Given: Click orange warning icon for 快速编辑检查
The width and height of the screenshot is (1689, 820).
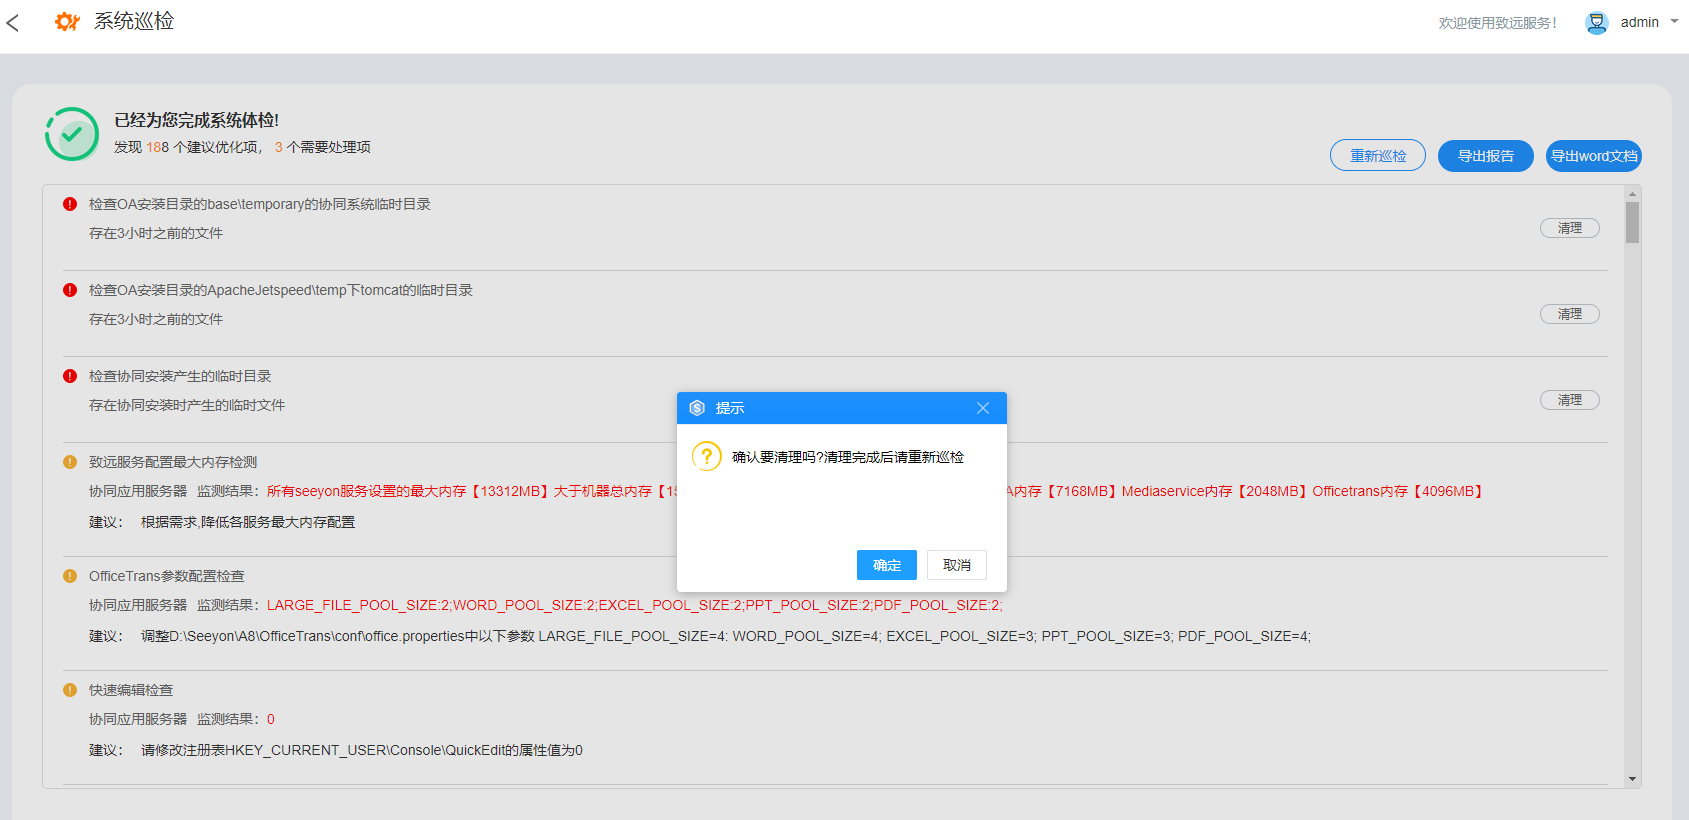Looking at the screenshot, I should [70, 690].
